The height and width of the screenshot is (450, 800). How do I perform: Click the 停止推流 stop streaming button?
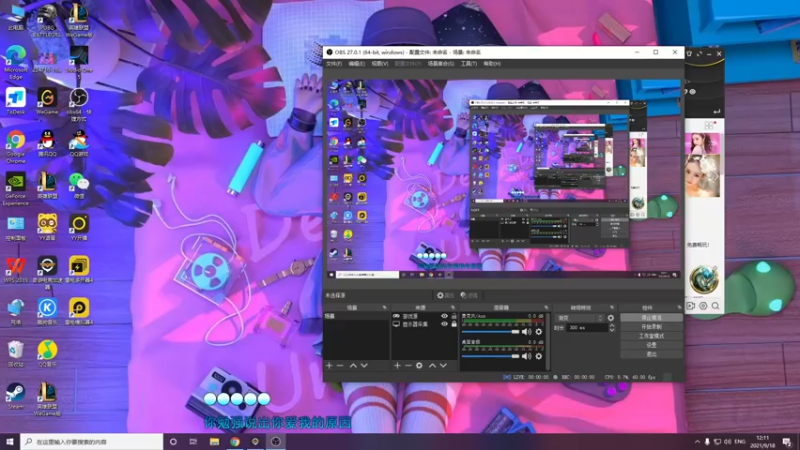tap(652, 317)
